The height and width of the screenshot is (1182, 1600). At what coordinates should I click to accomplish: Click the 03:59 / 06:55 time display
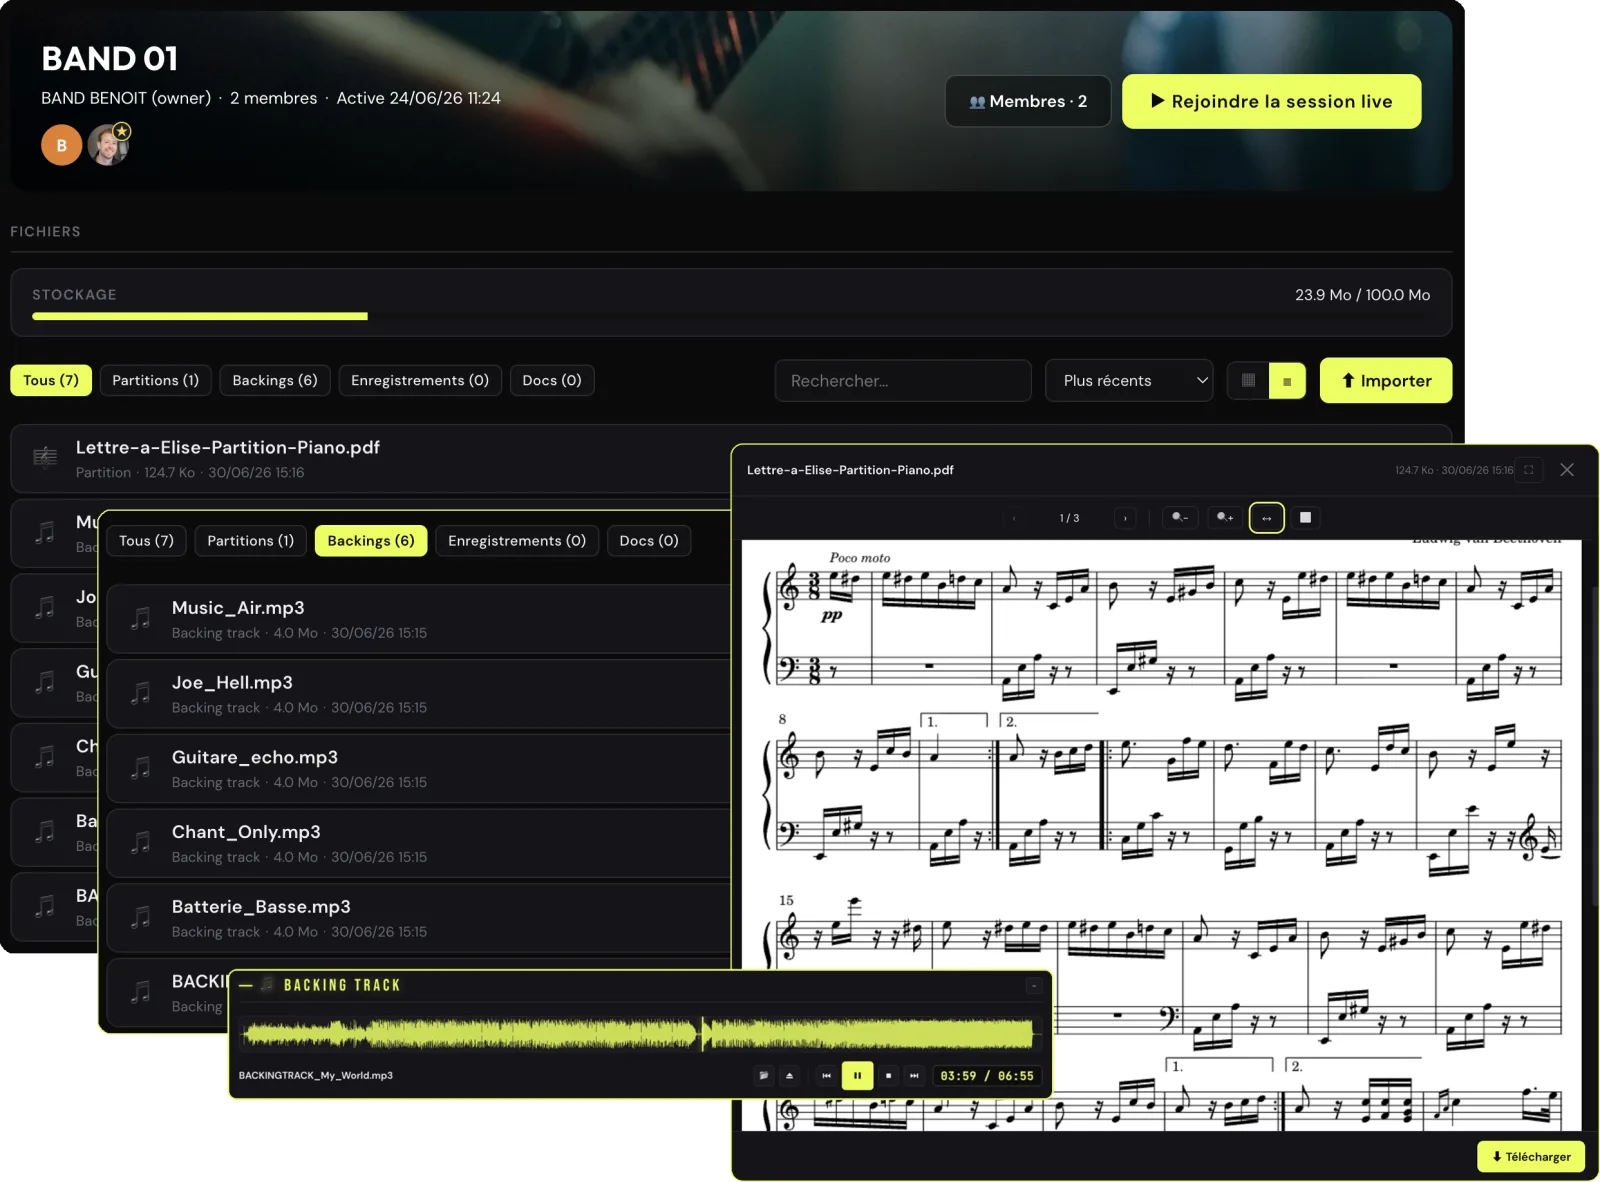tap(987, 1076)
